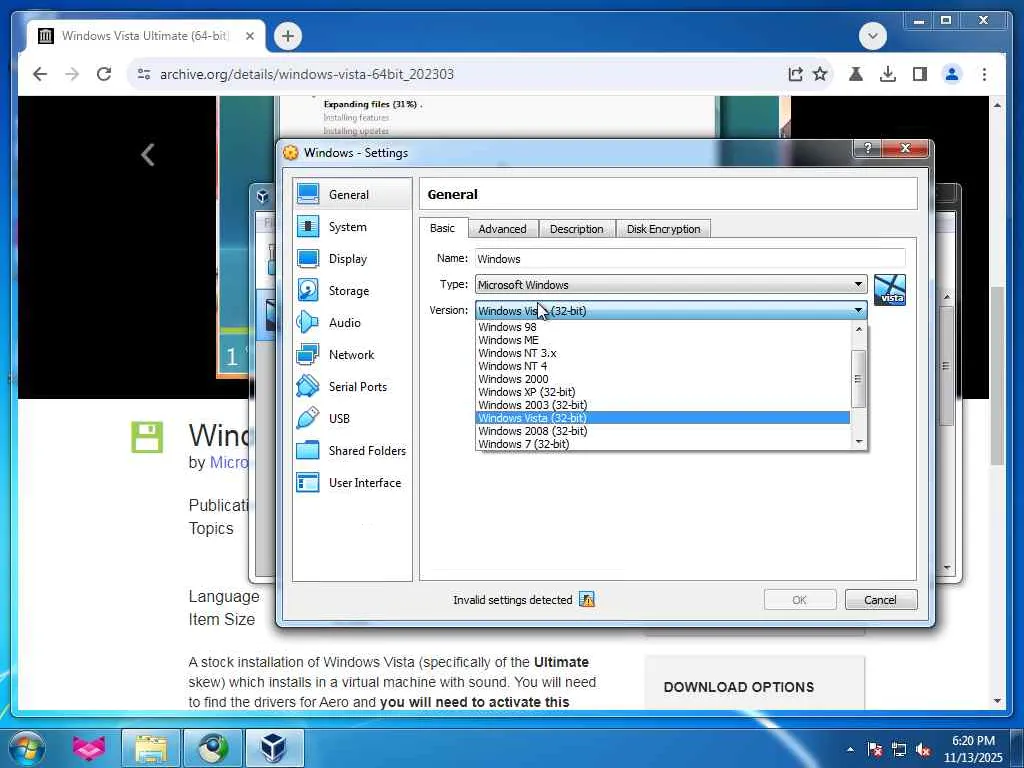Viewport: 1024px width, 768px height.
Task: Open the General settings category
Action: tap(352, 195)
